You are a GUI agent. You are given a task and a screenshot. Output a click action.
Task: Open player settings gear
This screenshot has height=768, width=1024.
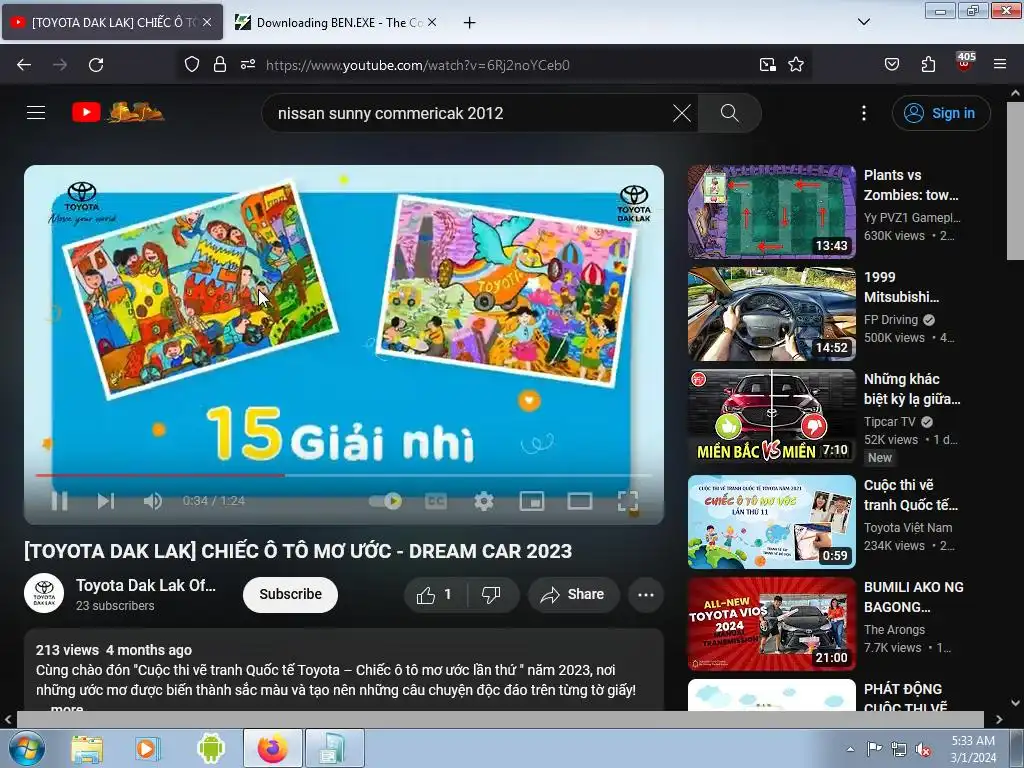click(483, 501)
